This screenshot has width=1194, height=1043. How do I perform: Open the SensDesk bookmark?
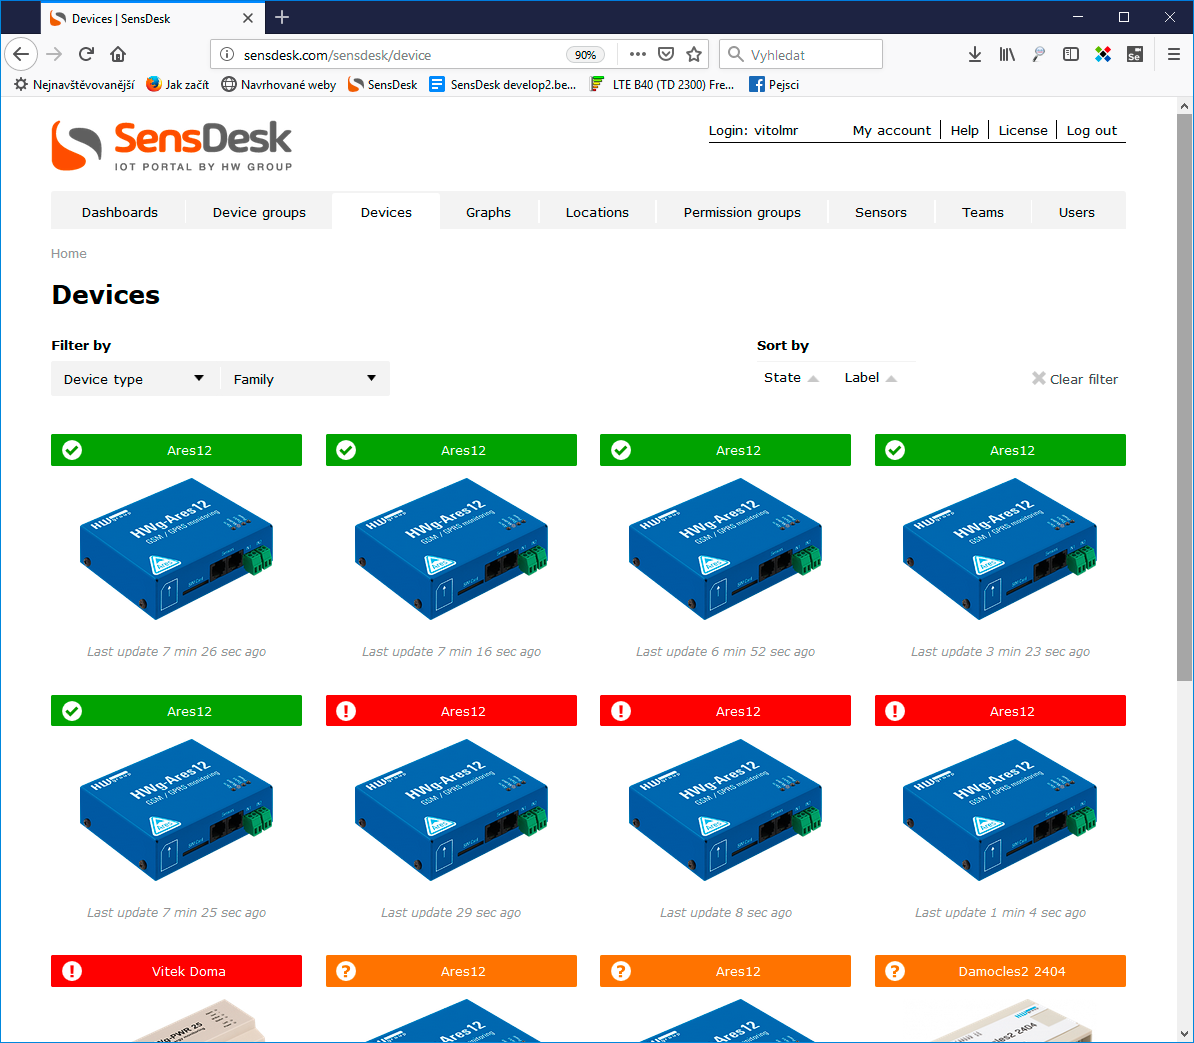(382, 85)
